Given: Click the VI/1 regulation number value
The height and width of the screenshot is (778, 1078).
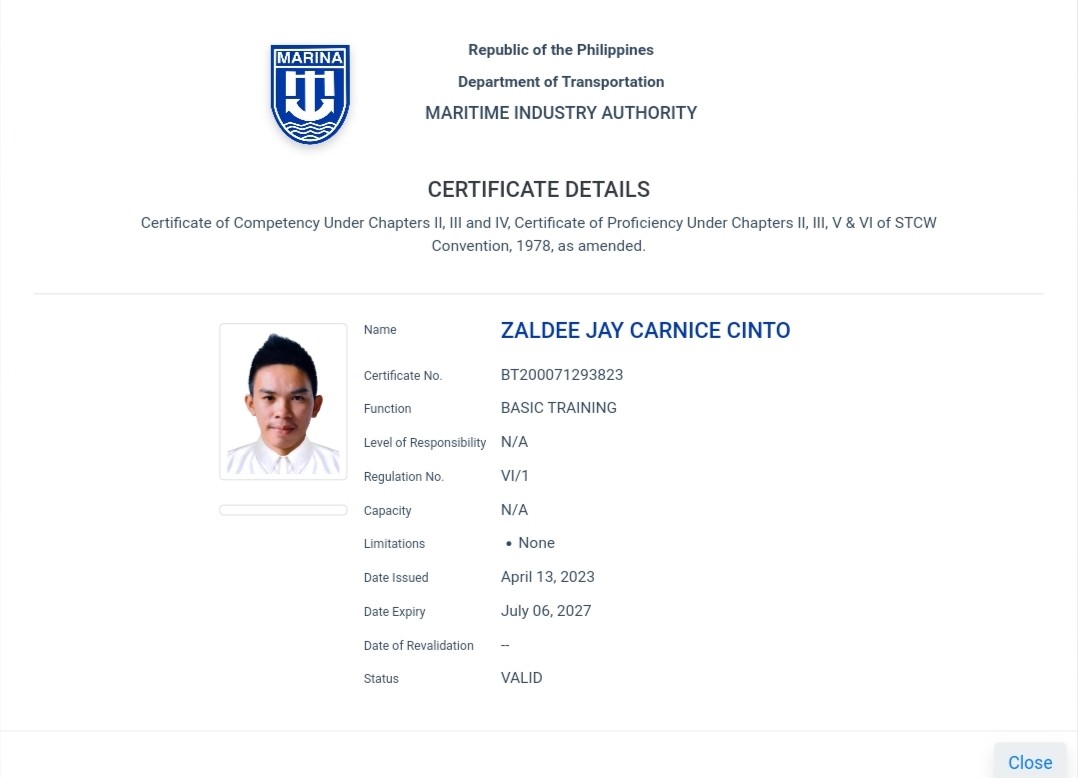Looking at the screenshot, I should click(x=515, y=476).
